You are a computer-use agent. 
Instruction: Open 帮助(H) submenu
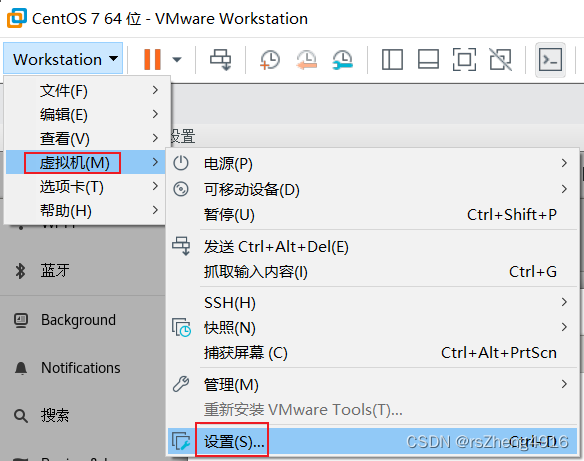[x=85, y=210]
